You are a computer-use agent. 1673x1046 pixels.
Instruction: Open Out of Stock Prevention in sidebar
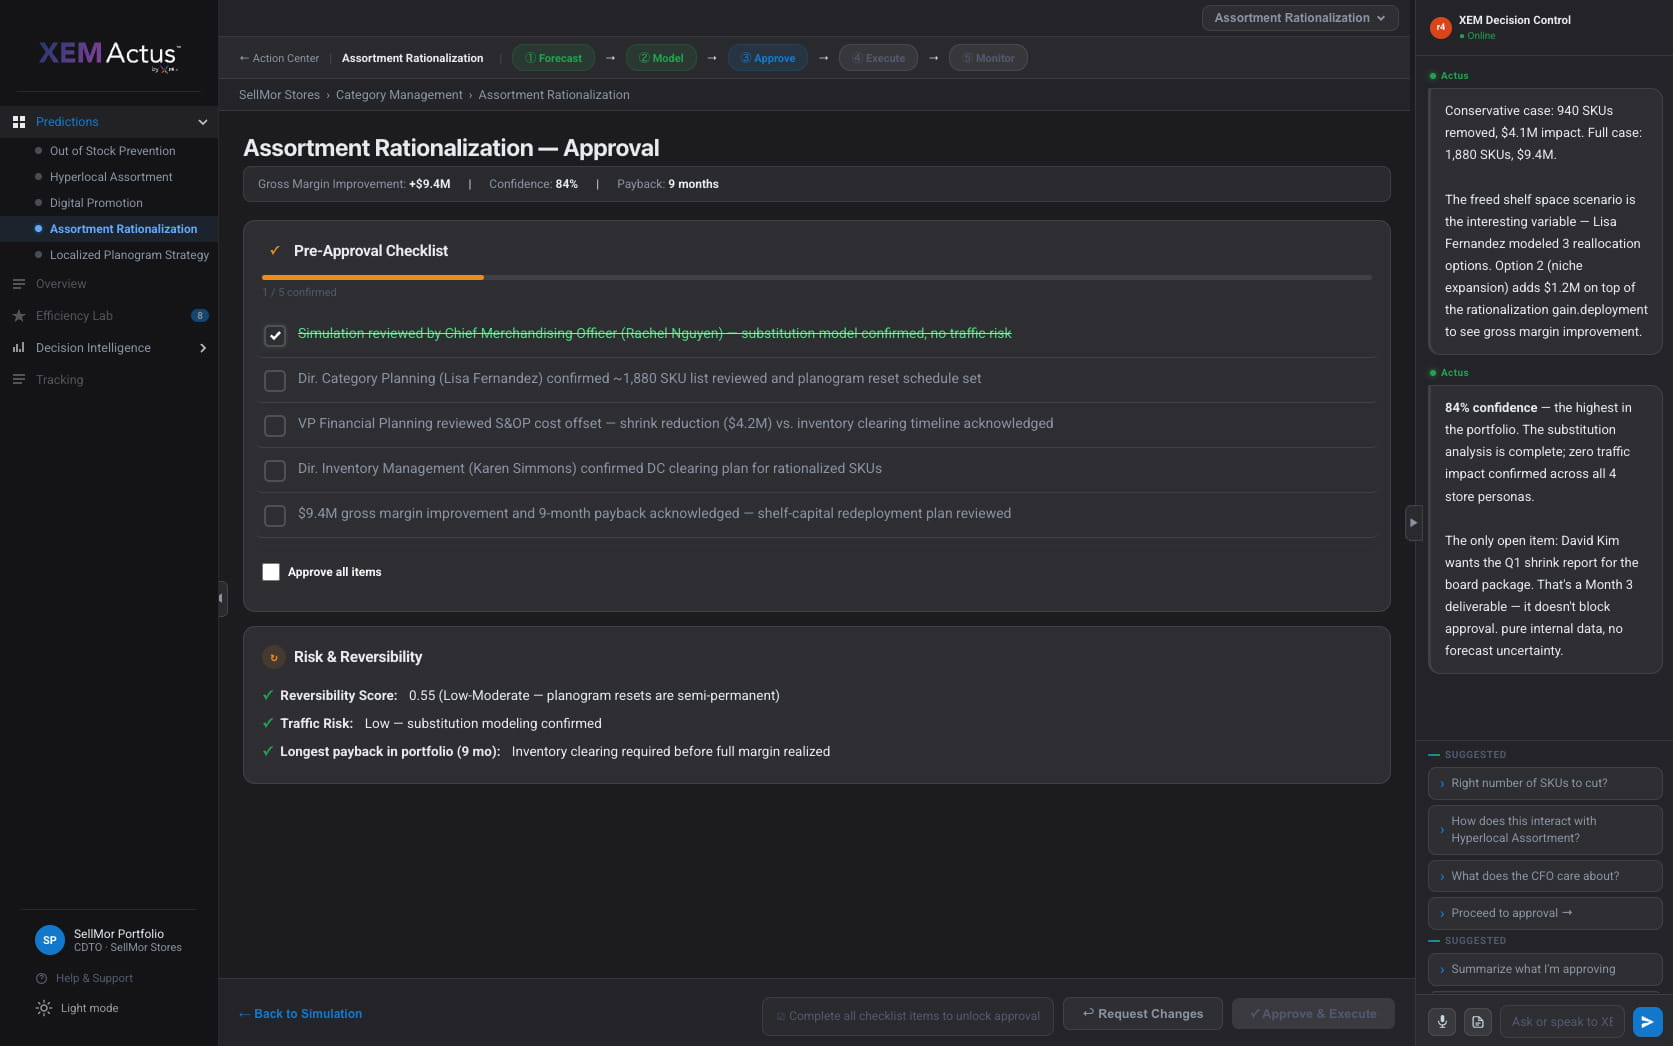pyautogui.click(x=112, y=151)
